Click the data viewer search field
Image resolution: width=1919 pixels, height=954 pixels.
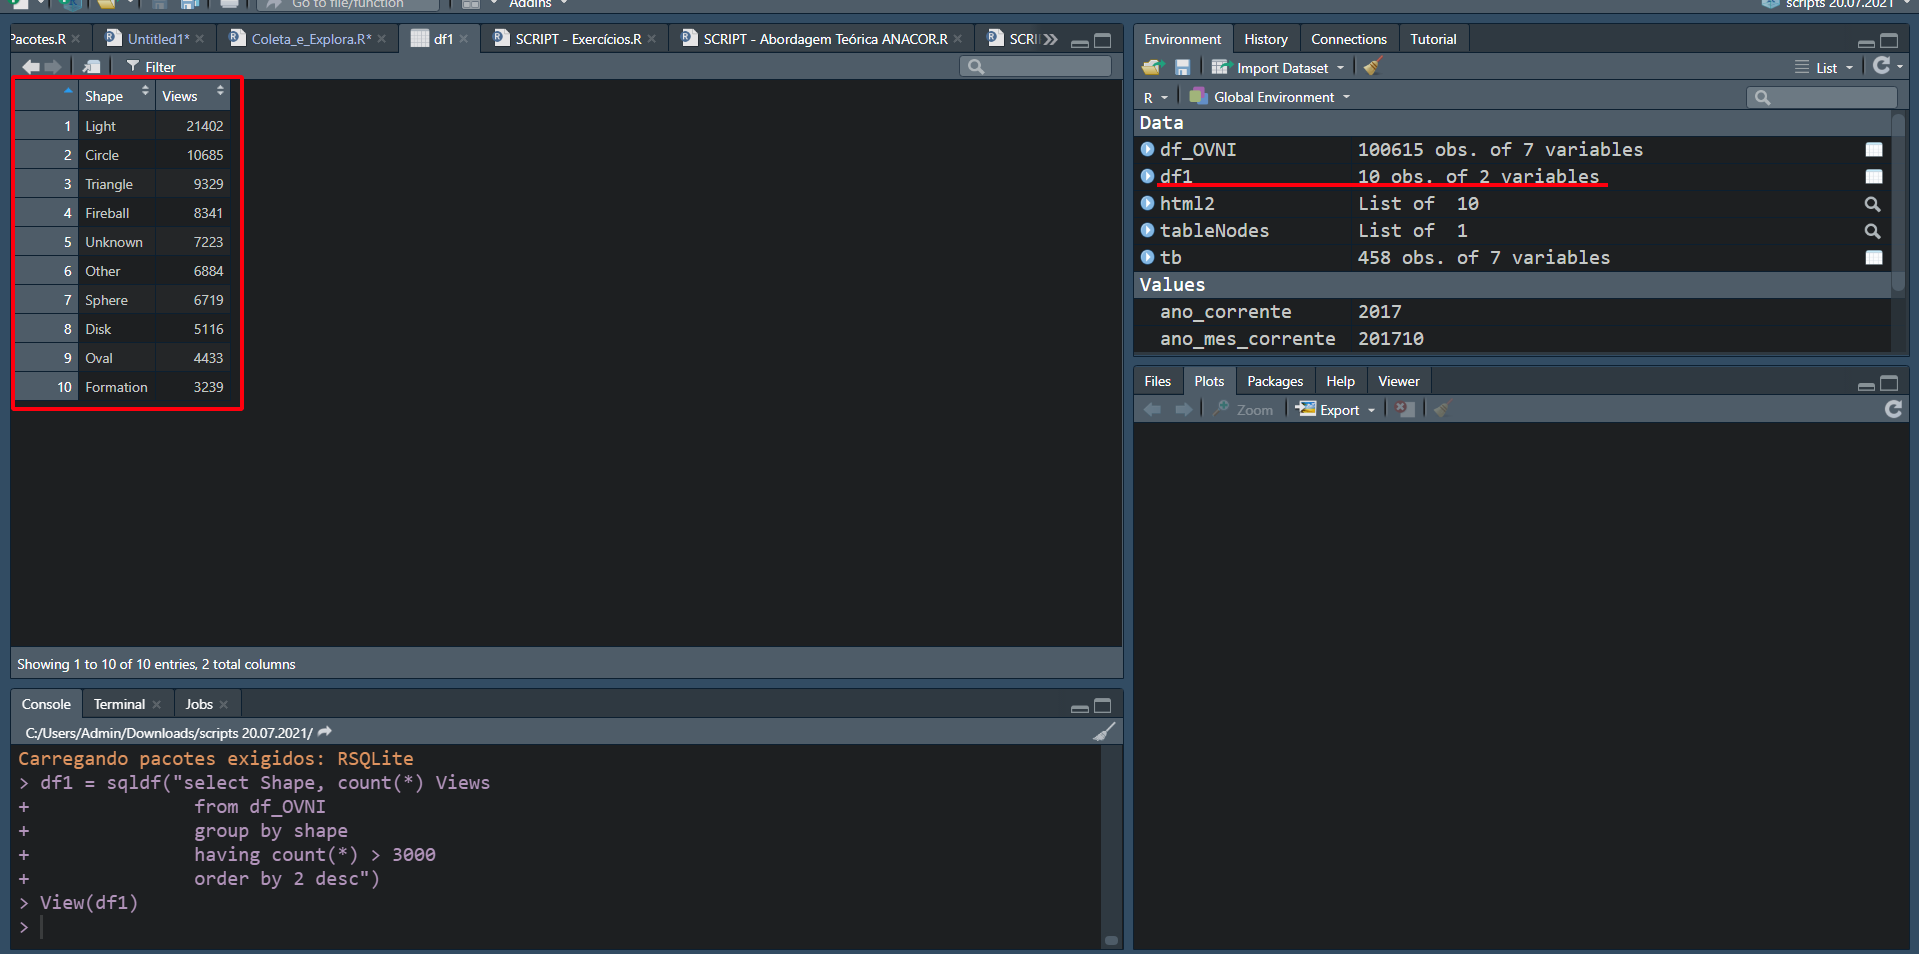pos(1036,67)
